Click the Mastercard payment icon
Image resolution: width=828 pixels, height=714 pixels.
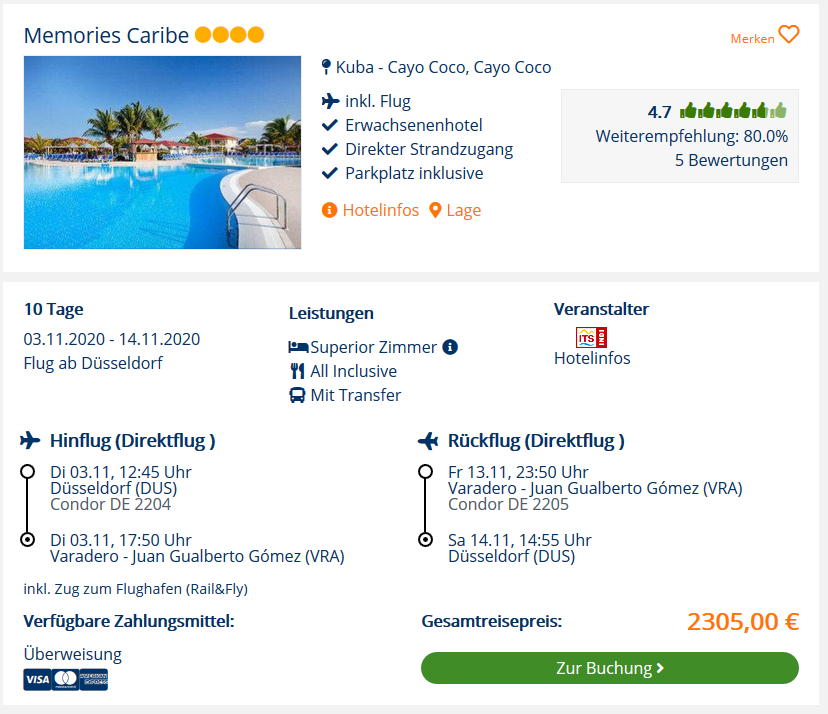65,680
